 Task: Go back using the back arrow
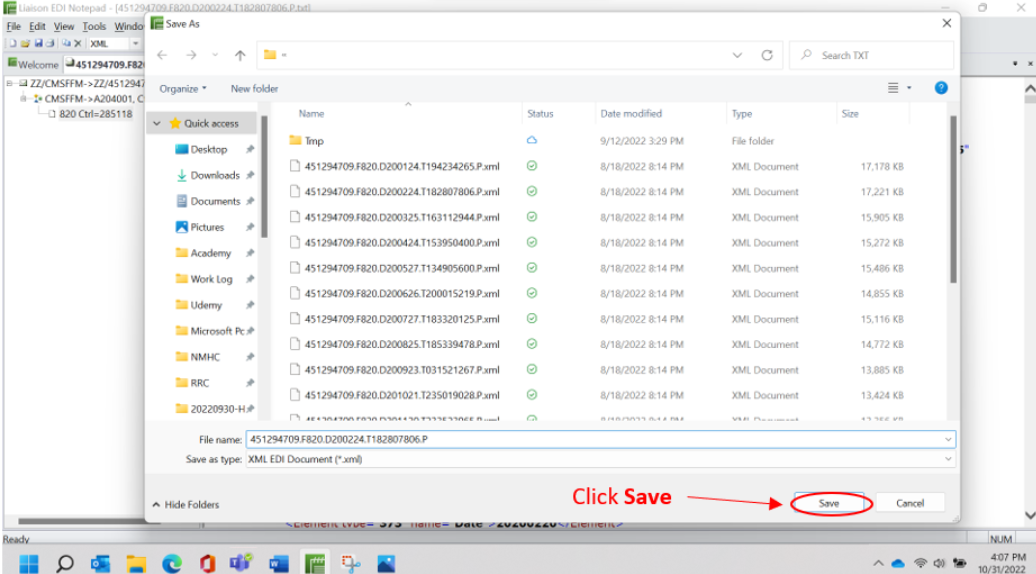coord(162,55)
